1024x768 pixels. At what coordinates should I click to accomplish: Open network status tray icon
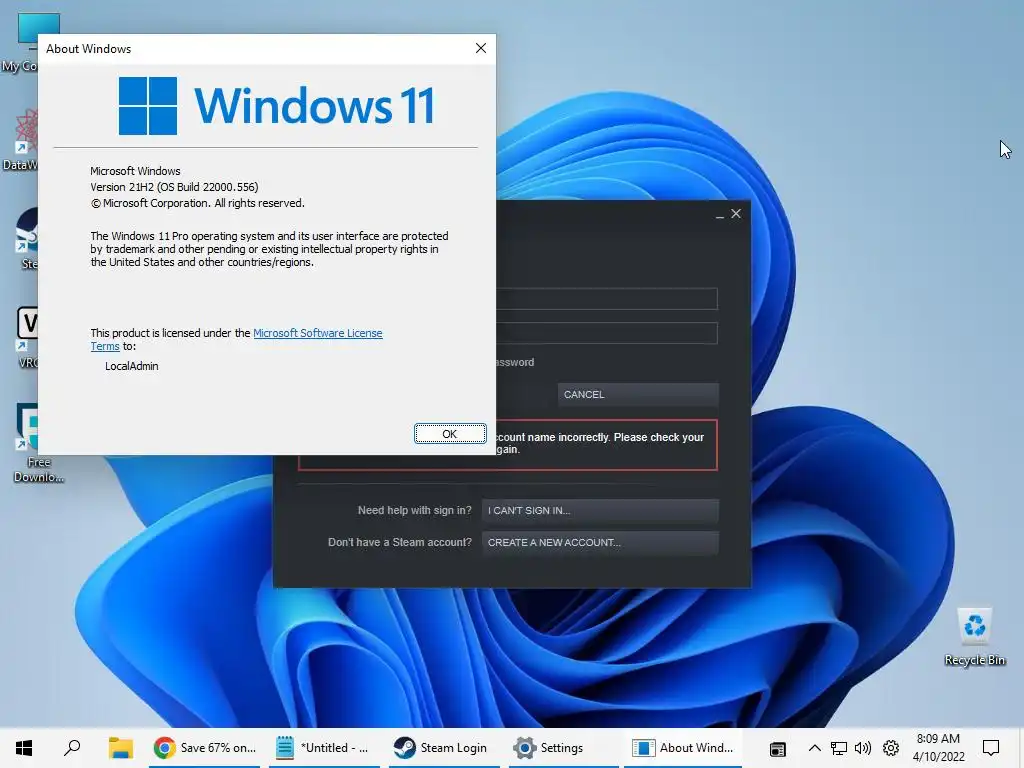pos(839,748)
